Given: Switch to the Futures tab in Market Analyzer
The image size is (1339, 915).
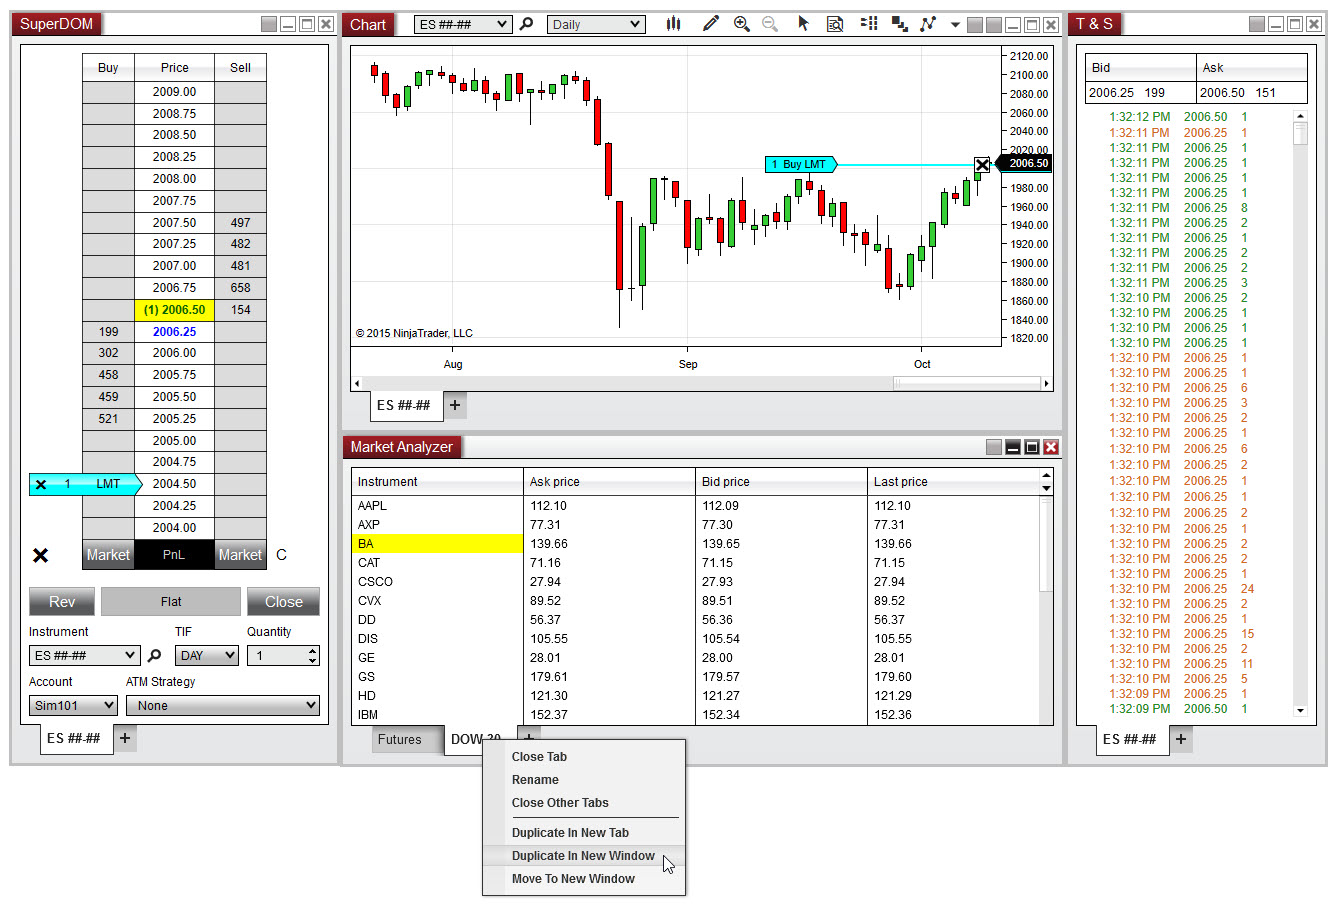Looking at the screenshot, I should [399, 740].
